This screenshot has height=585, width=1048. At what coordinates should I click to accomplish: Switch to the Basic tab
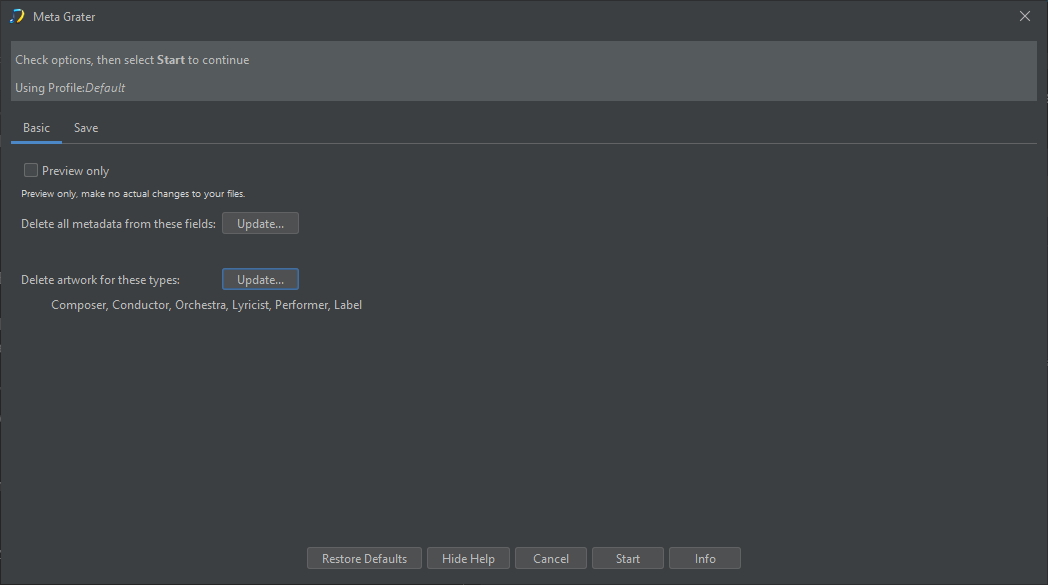pos(36,128)
